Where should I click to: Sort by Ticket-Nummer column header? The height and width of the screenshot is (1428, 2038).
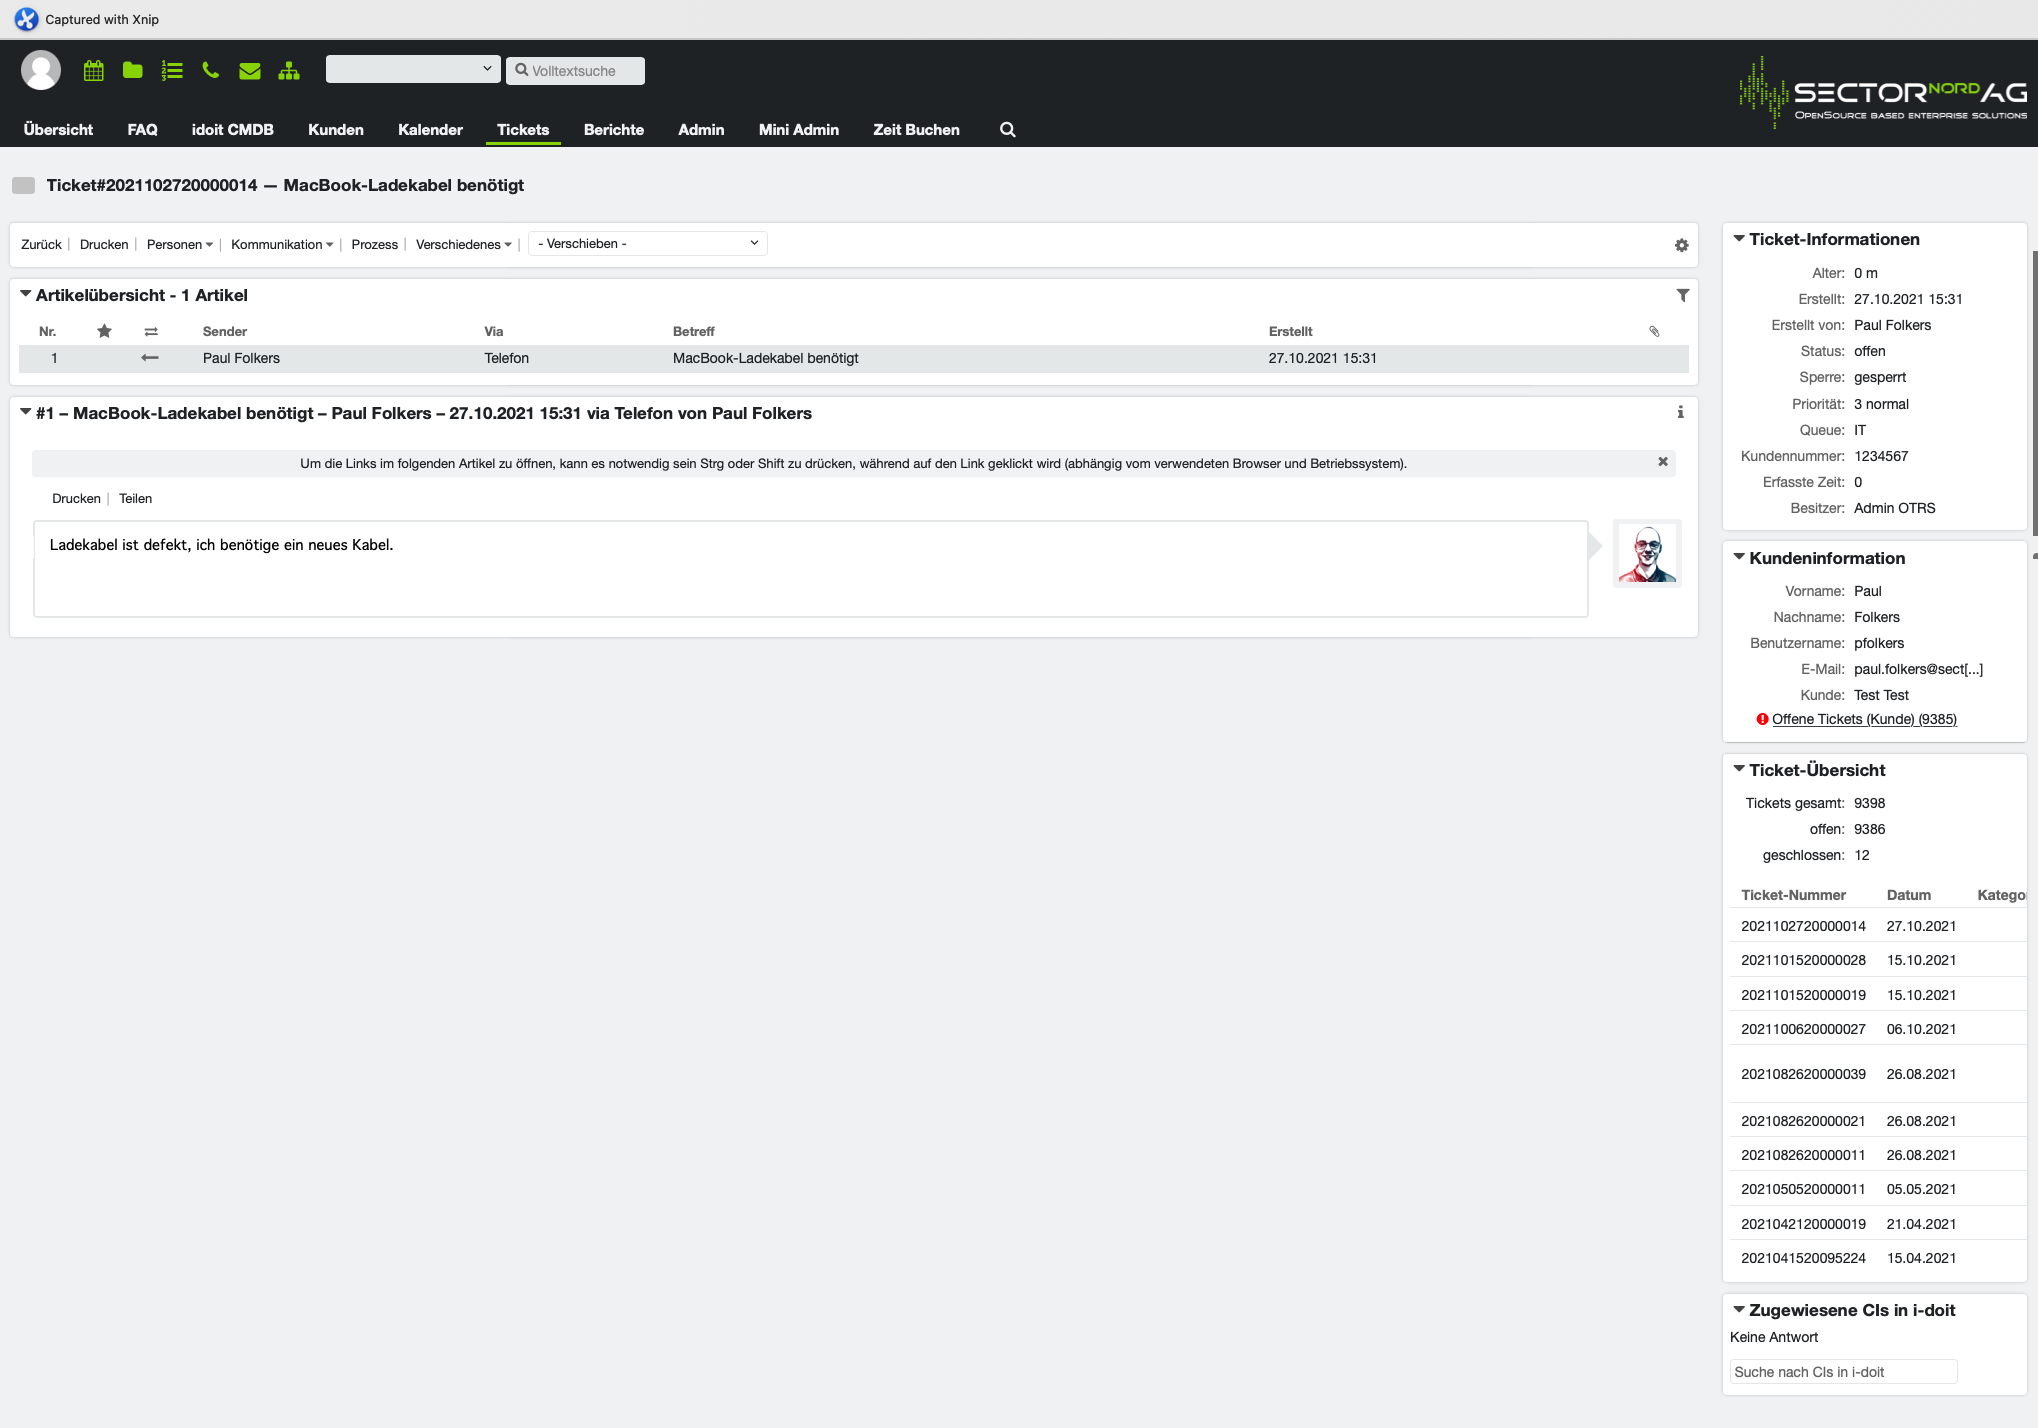[1793, 895]
